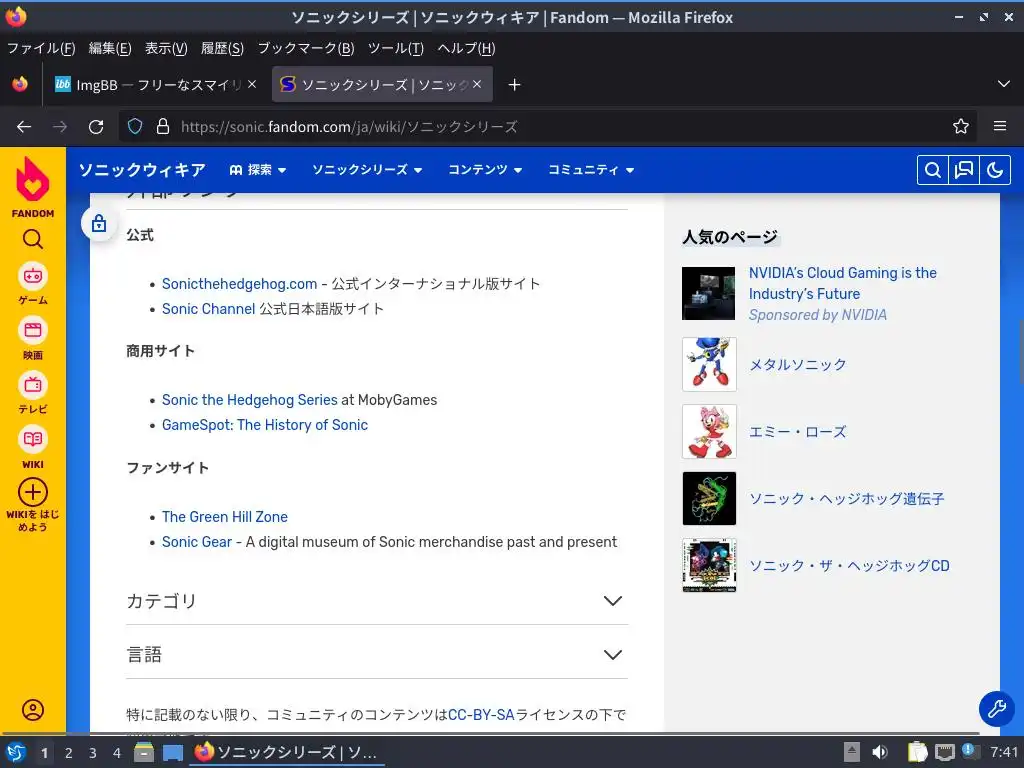Click the ソニックウィキア wiki title
The width and height of the screenshot is (1024, 768).
point(142,170)
